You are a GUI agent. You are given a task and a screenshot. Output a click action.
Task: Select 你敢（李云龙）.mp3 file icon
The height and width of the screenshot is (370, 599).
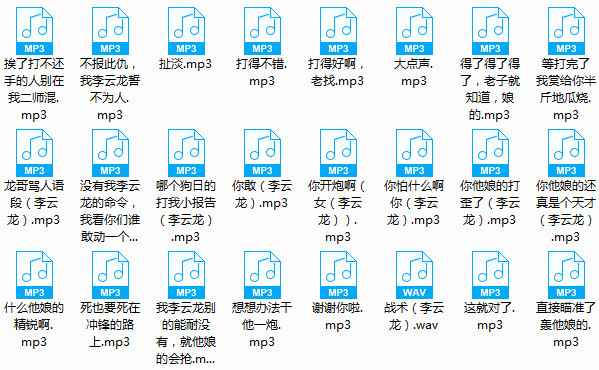262,153
